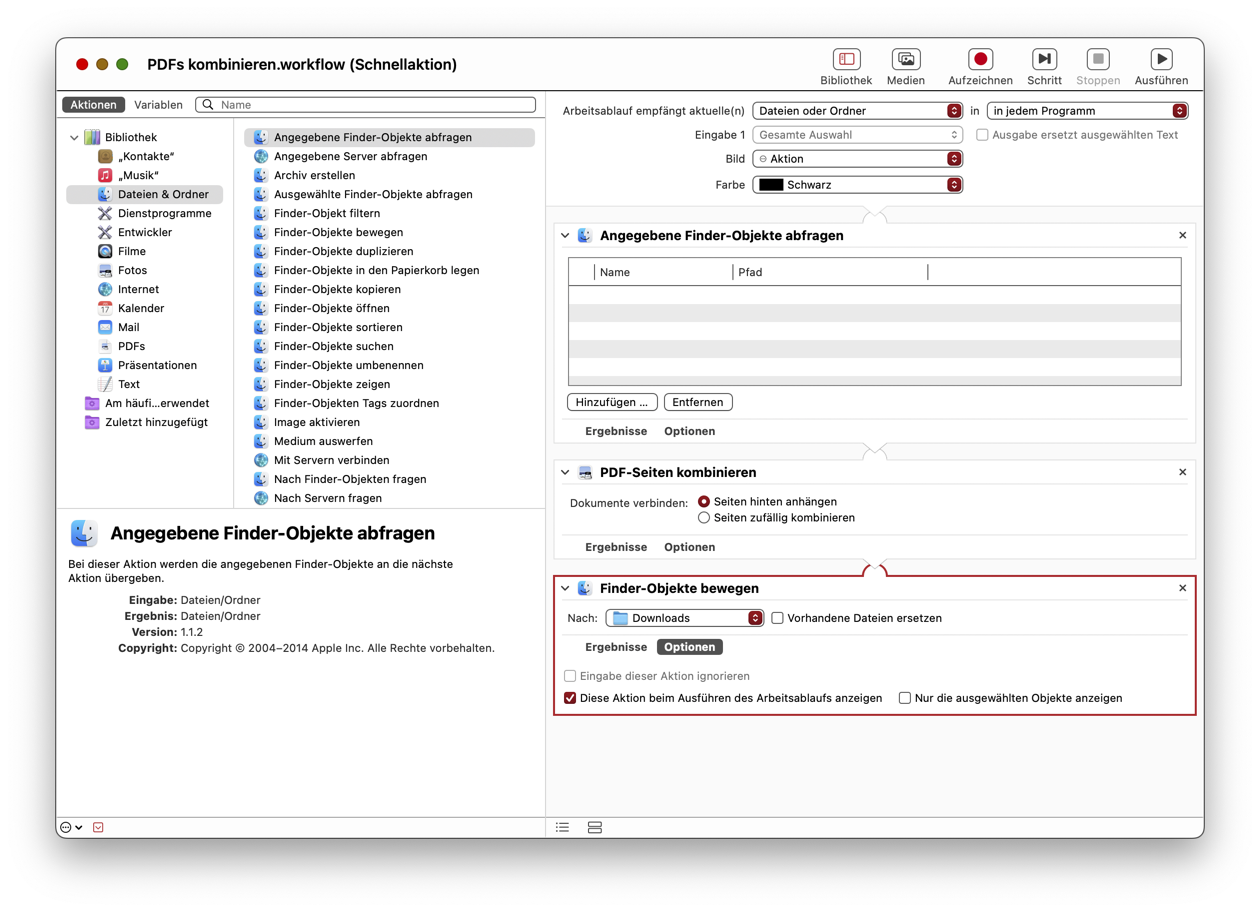Run the workflow with Ausführen button

point(1161,60)
